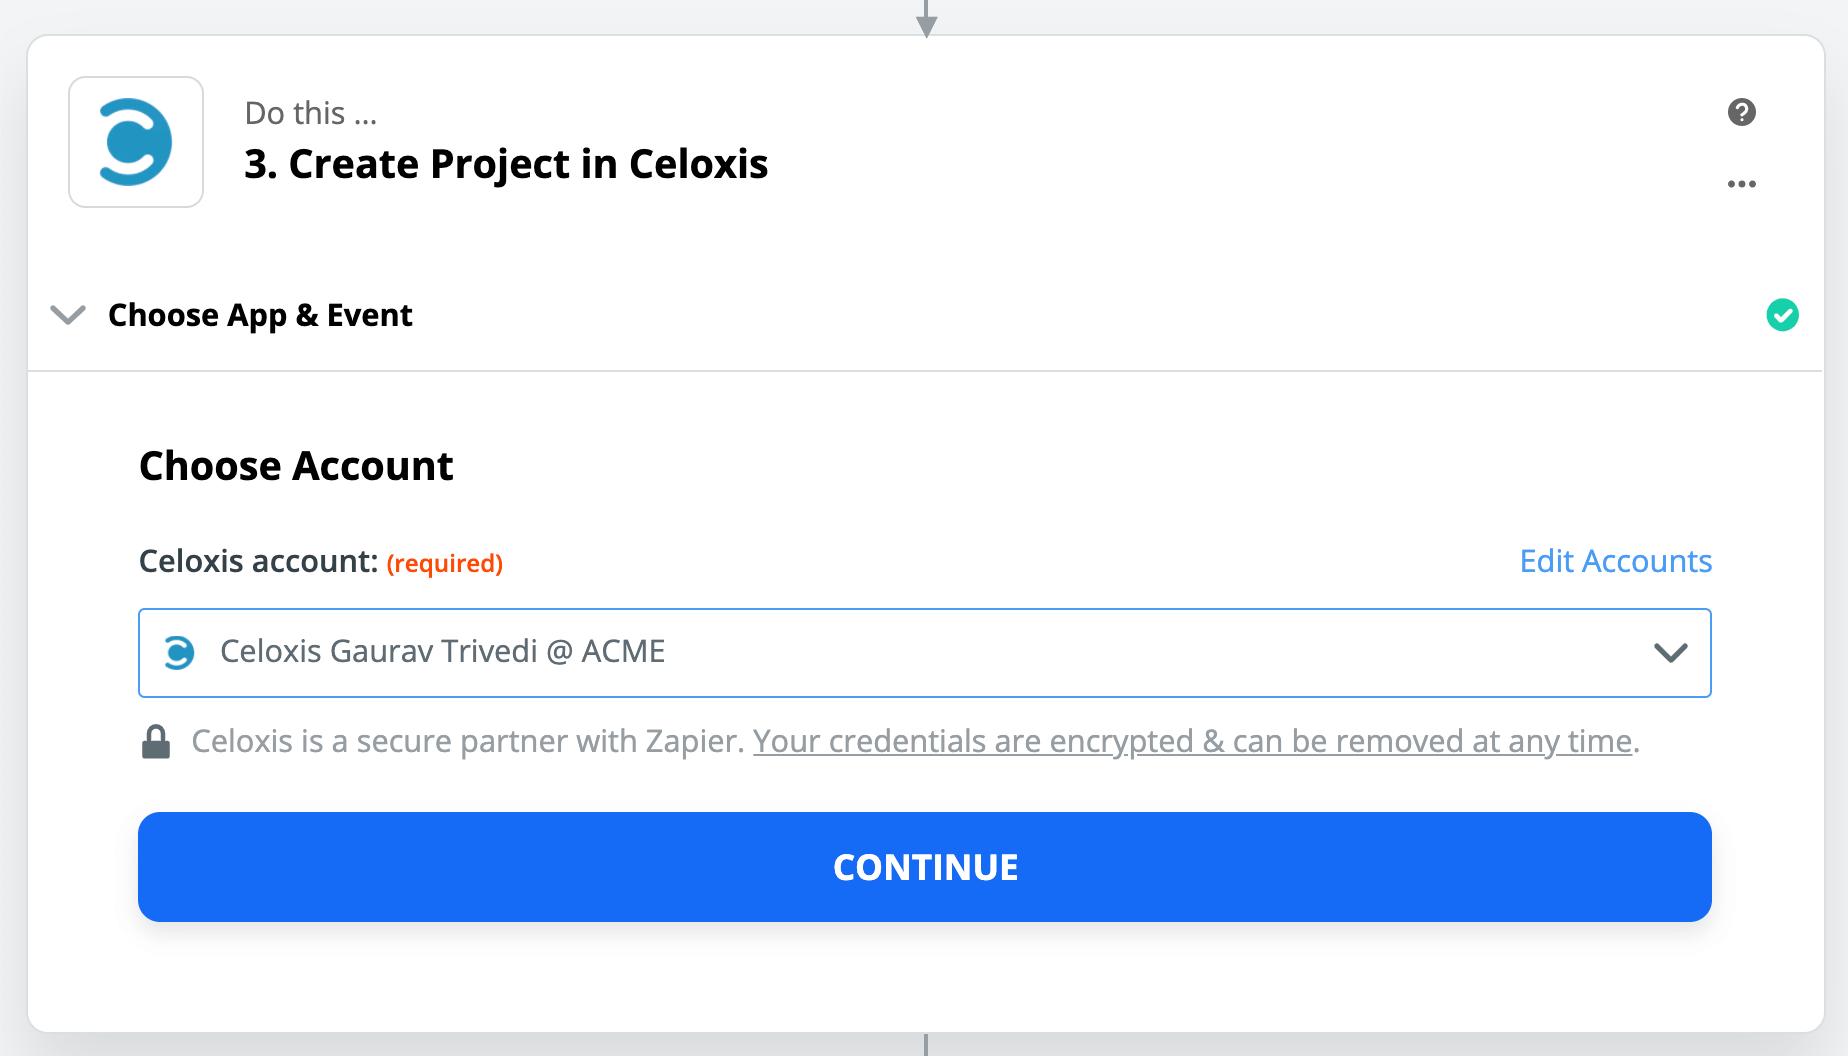Collapse the Choose App & Event chevron
Screen dimensions: 1848x1056
click(x=68, y=315)
